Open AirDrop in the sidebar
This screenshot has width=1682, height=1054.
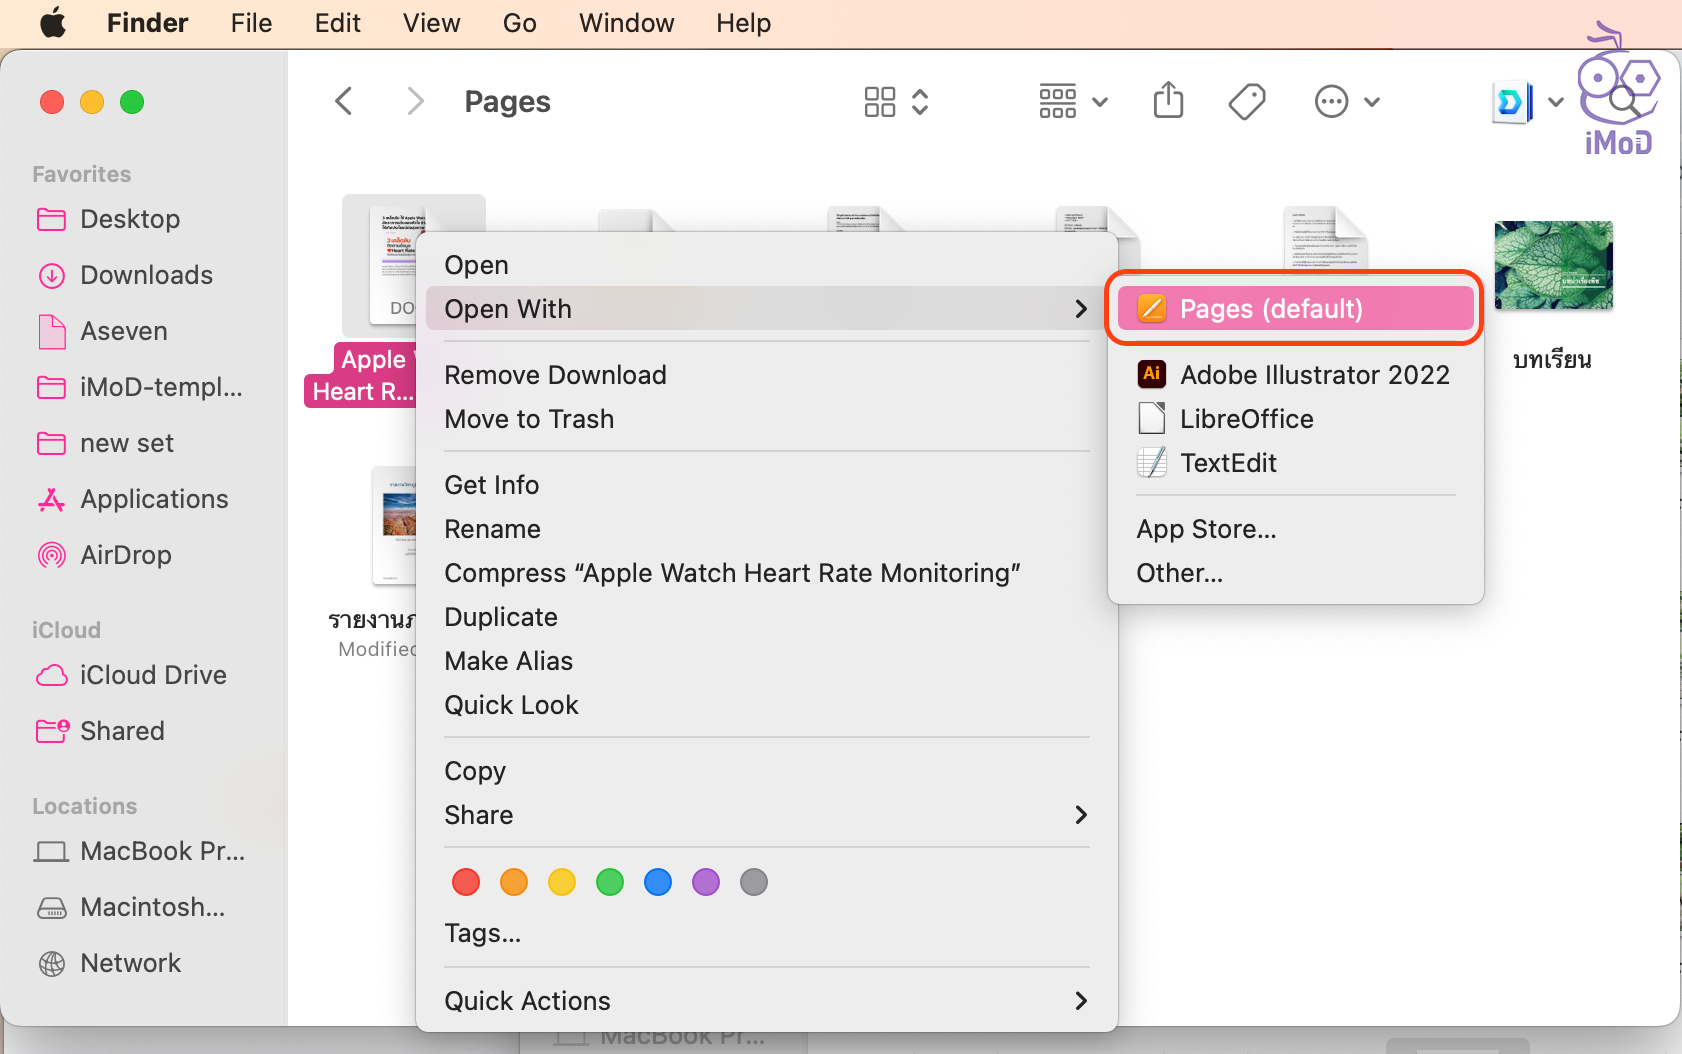(x=125, y=555)
